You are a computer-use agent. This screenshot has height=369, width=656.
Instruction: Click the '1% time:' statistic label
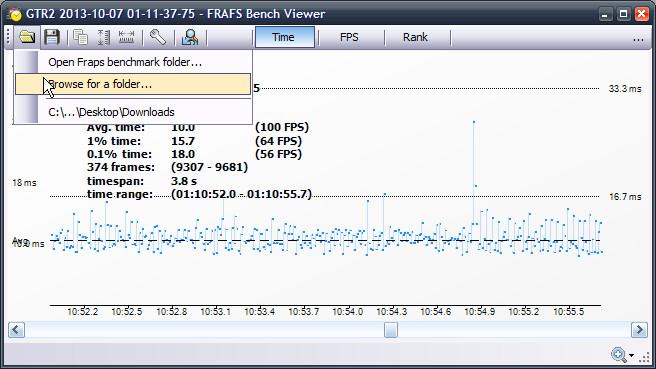[x=114, y=141]
